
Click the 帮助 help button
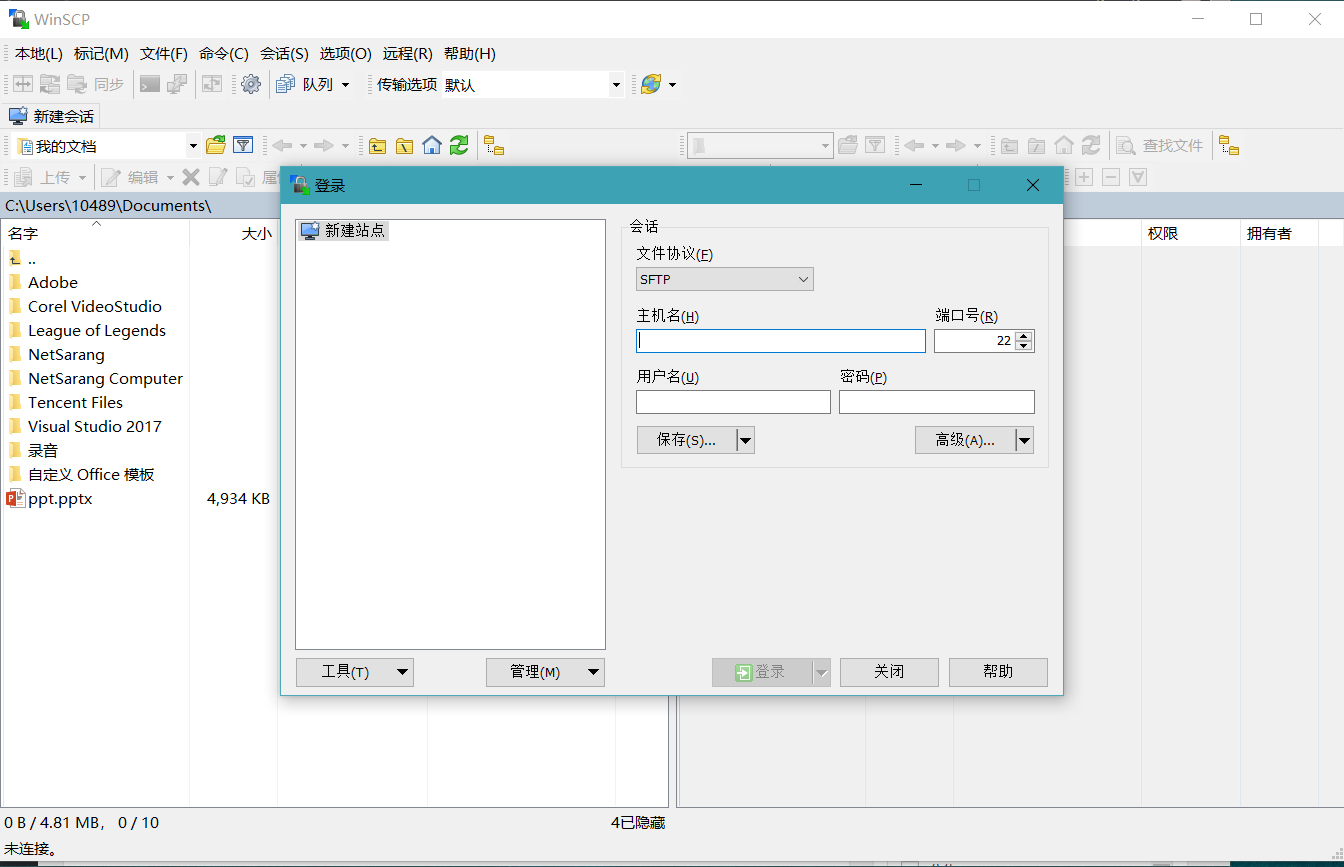click(997, 672)
